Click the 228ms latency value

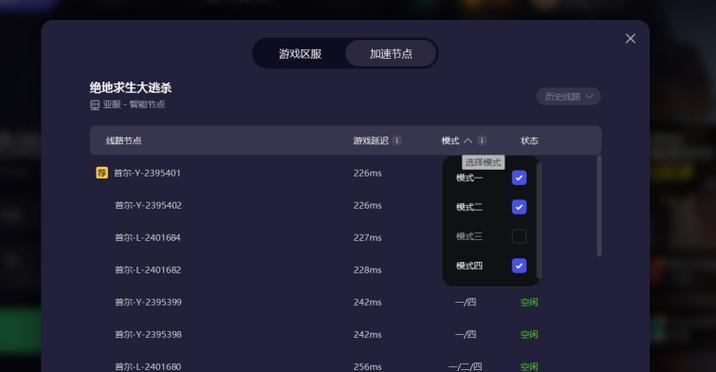(367, 270)
